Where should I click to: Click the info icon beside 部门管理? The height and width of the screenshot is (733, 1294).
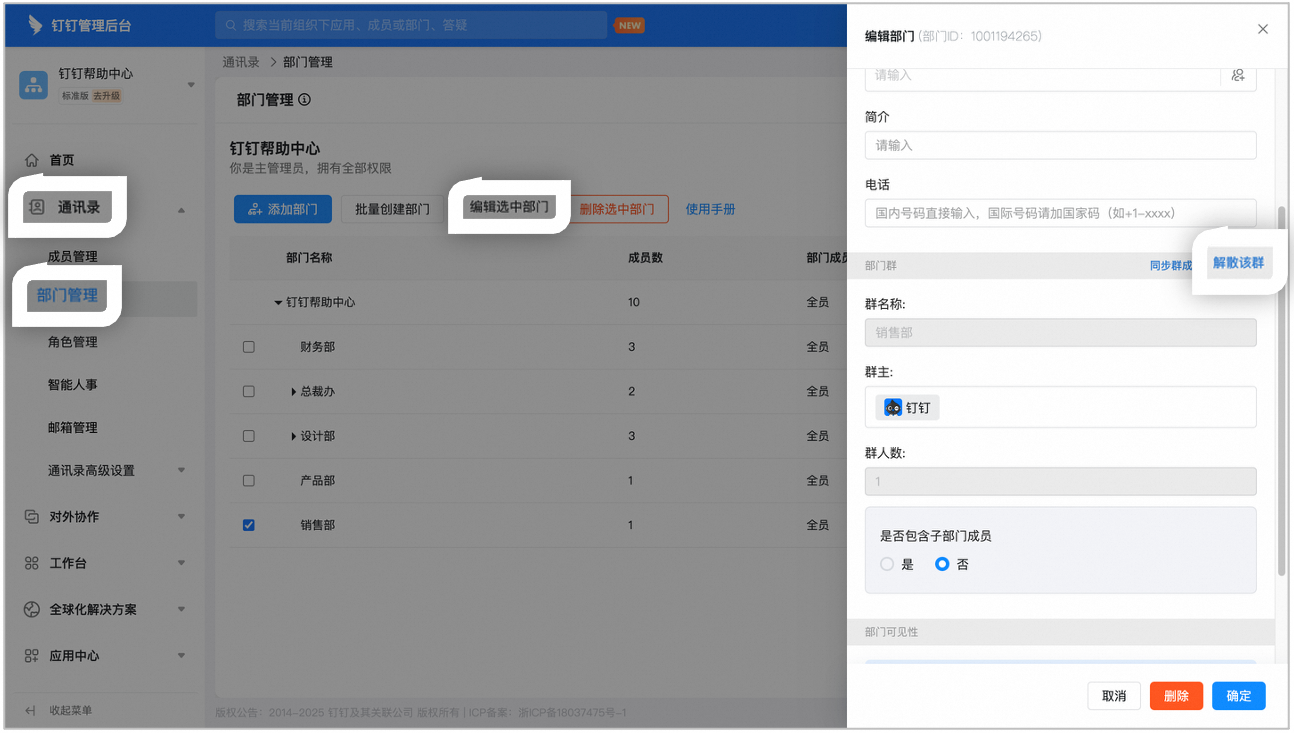[x=304, y=100]
